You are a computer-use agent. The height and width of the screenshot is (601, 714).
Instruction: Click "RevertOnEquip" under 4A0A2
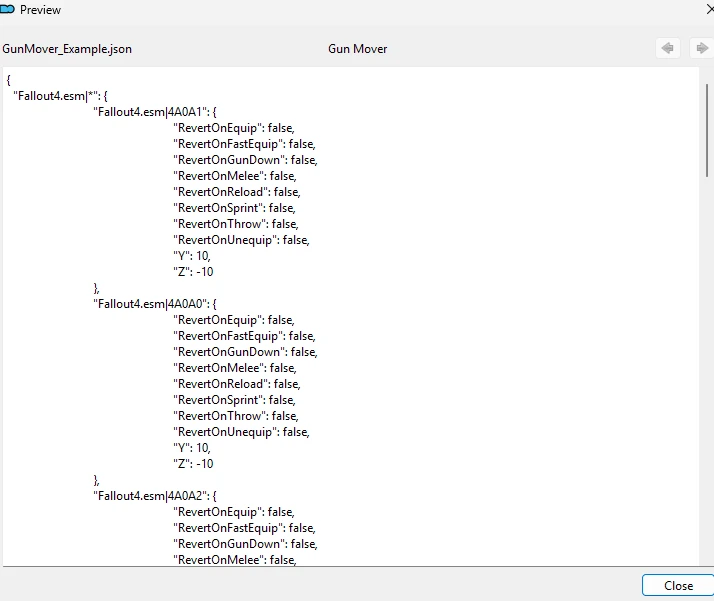tap(234, 512)
